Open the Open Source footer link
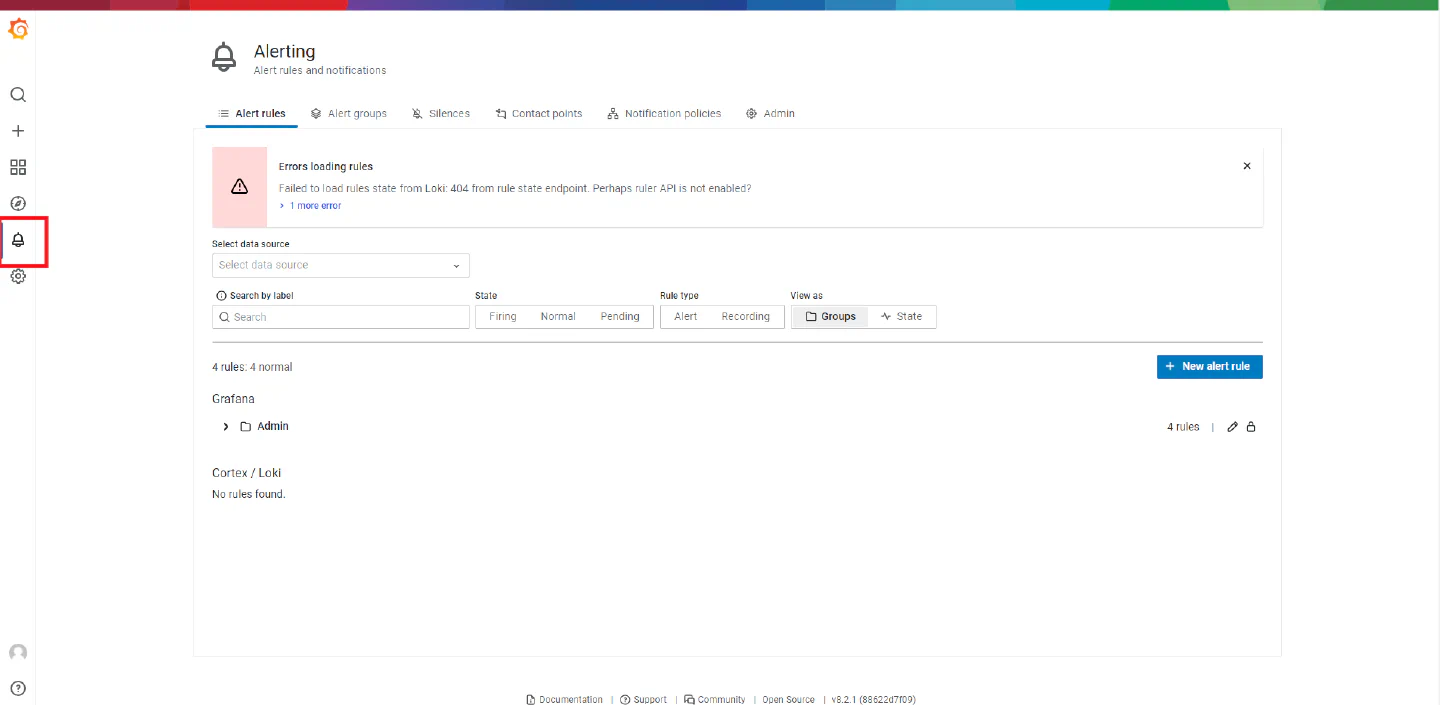The image size is (1440, 705). [788, 700]
